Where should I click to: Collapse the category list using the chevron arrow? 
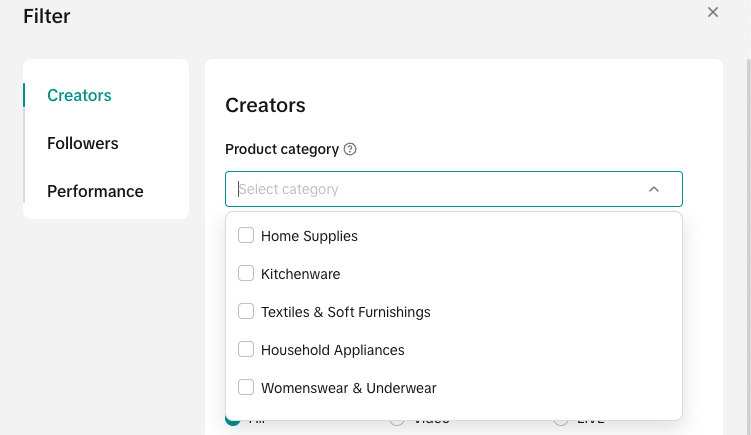point(654,189)
